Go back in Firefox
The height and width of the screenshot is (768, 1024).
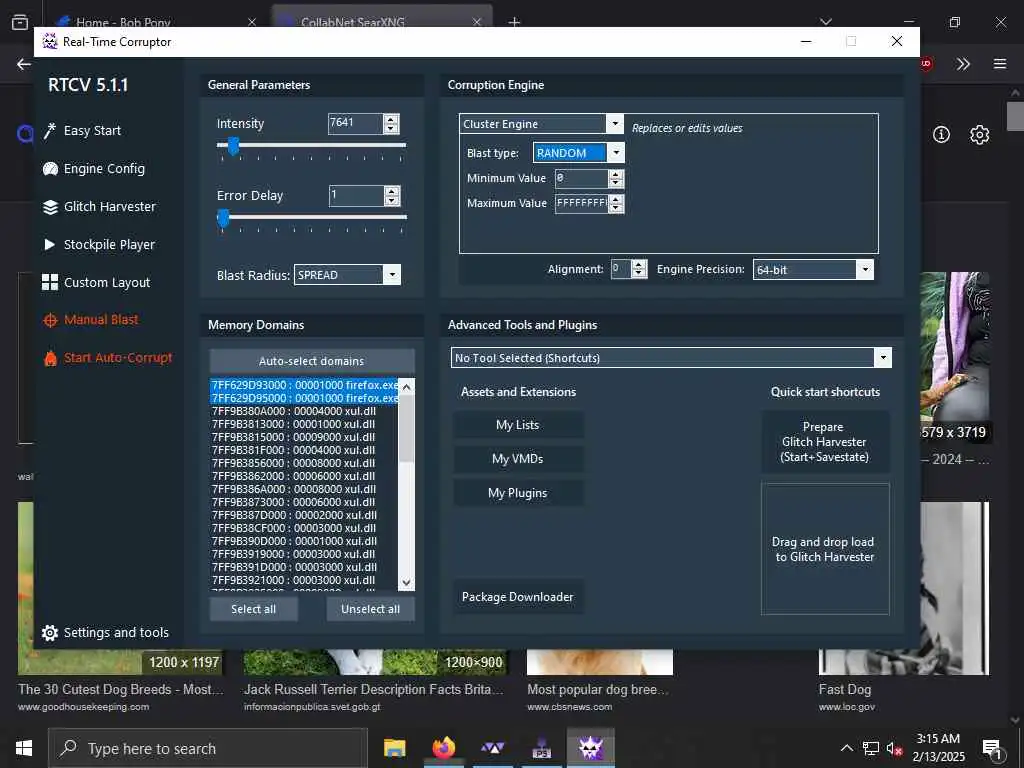pos(24,64)
